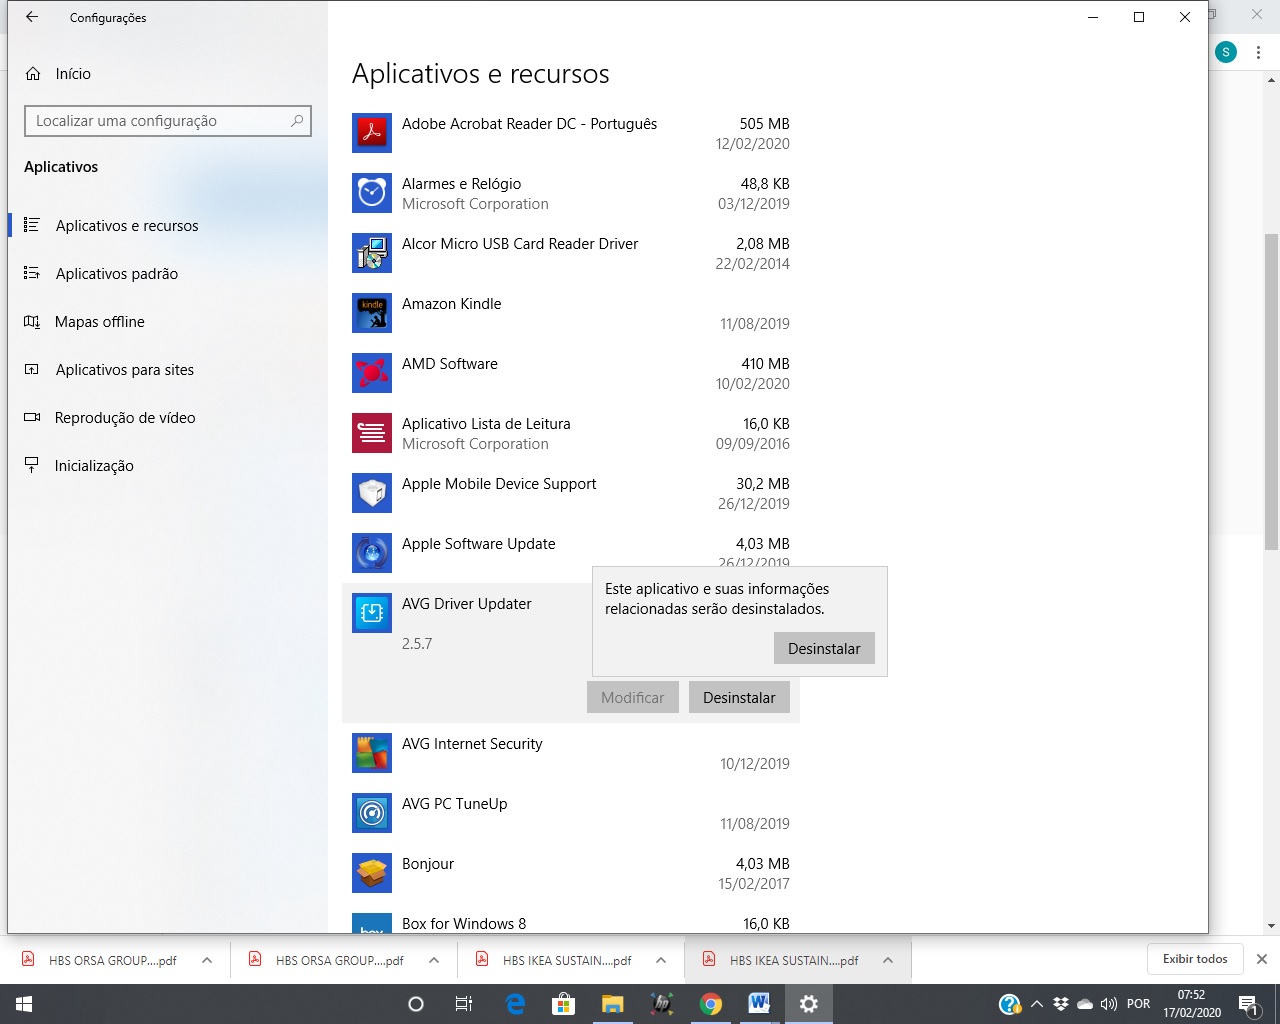
Task: Click the Desinstalar button under AVG Driver Updater
Action: (x=739, y=697)
